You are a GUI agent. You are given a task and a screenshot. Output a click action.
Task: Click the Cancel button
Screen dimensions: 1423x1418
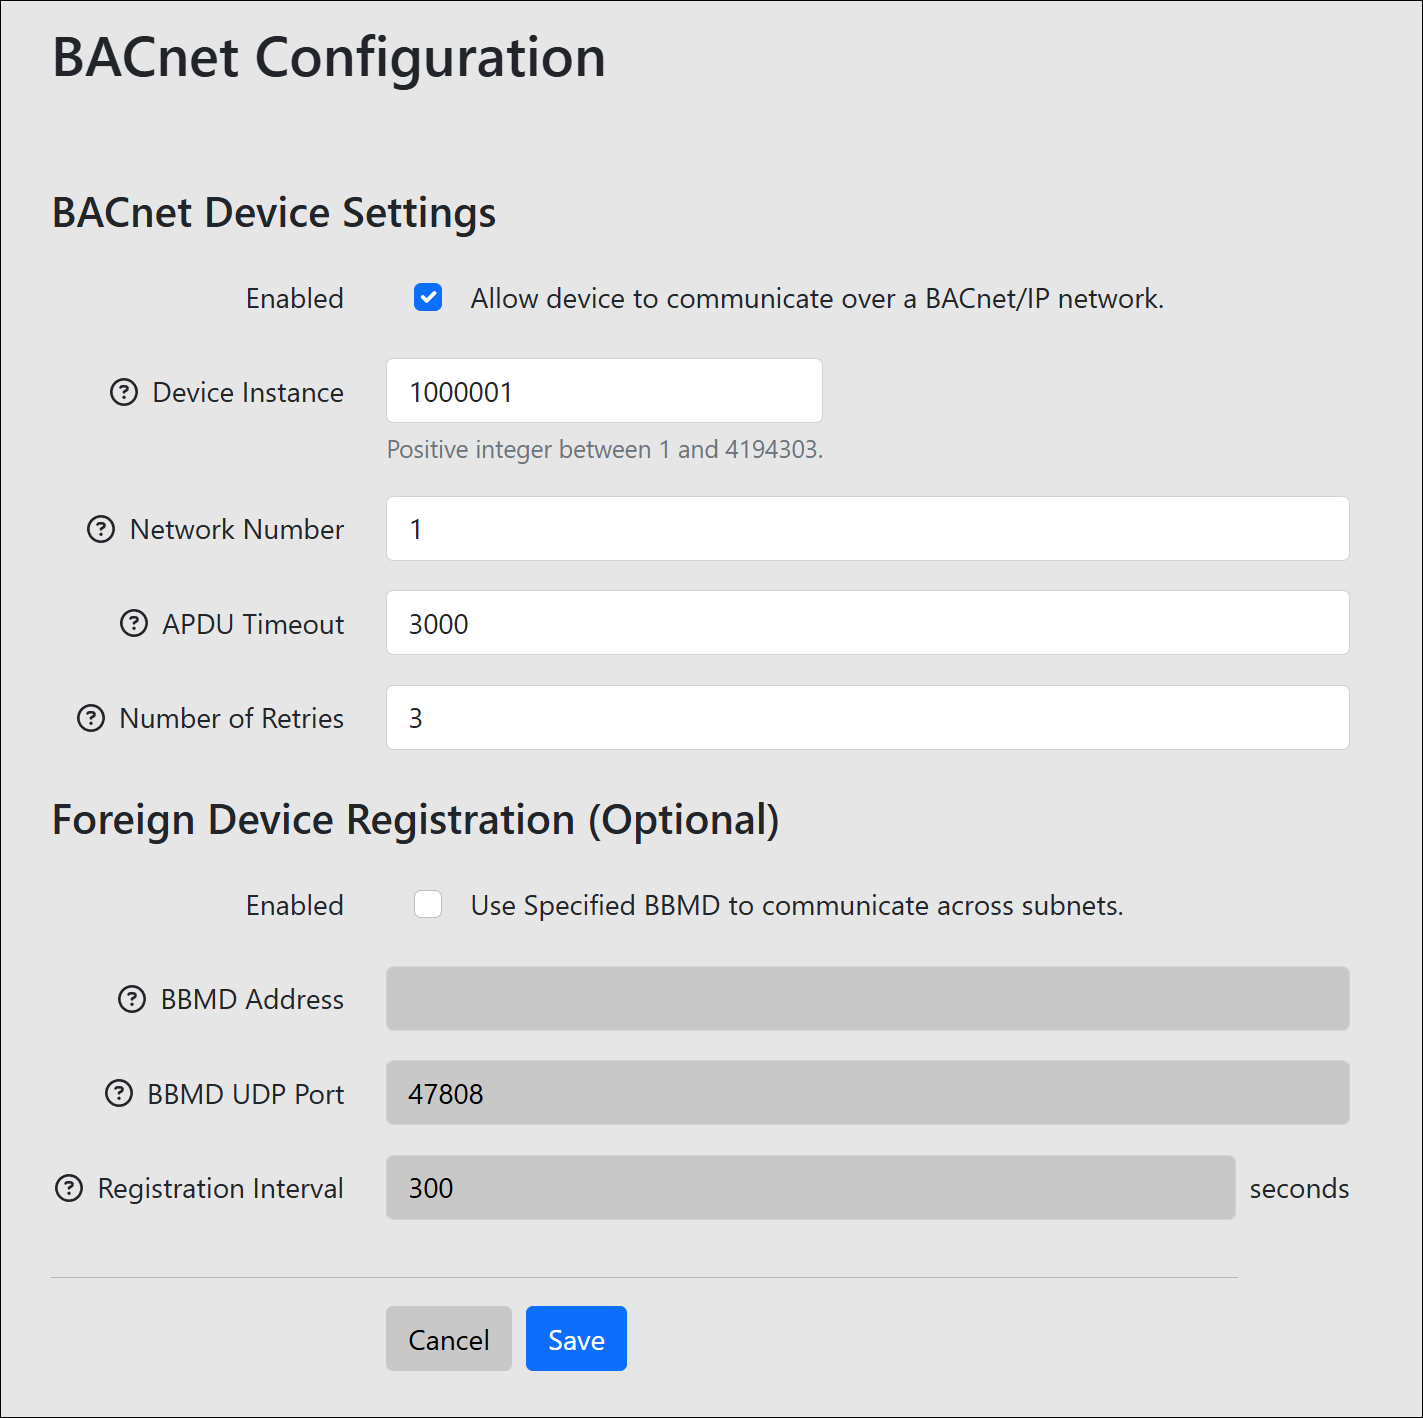(x=448, y=1339)
